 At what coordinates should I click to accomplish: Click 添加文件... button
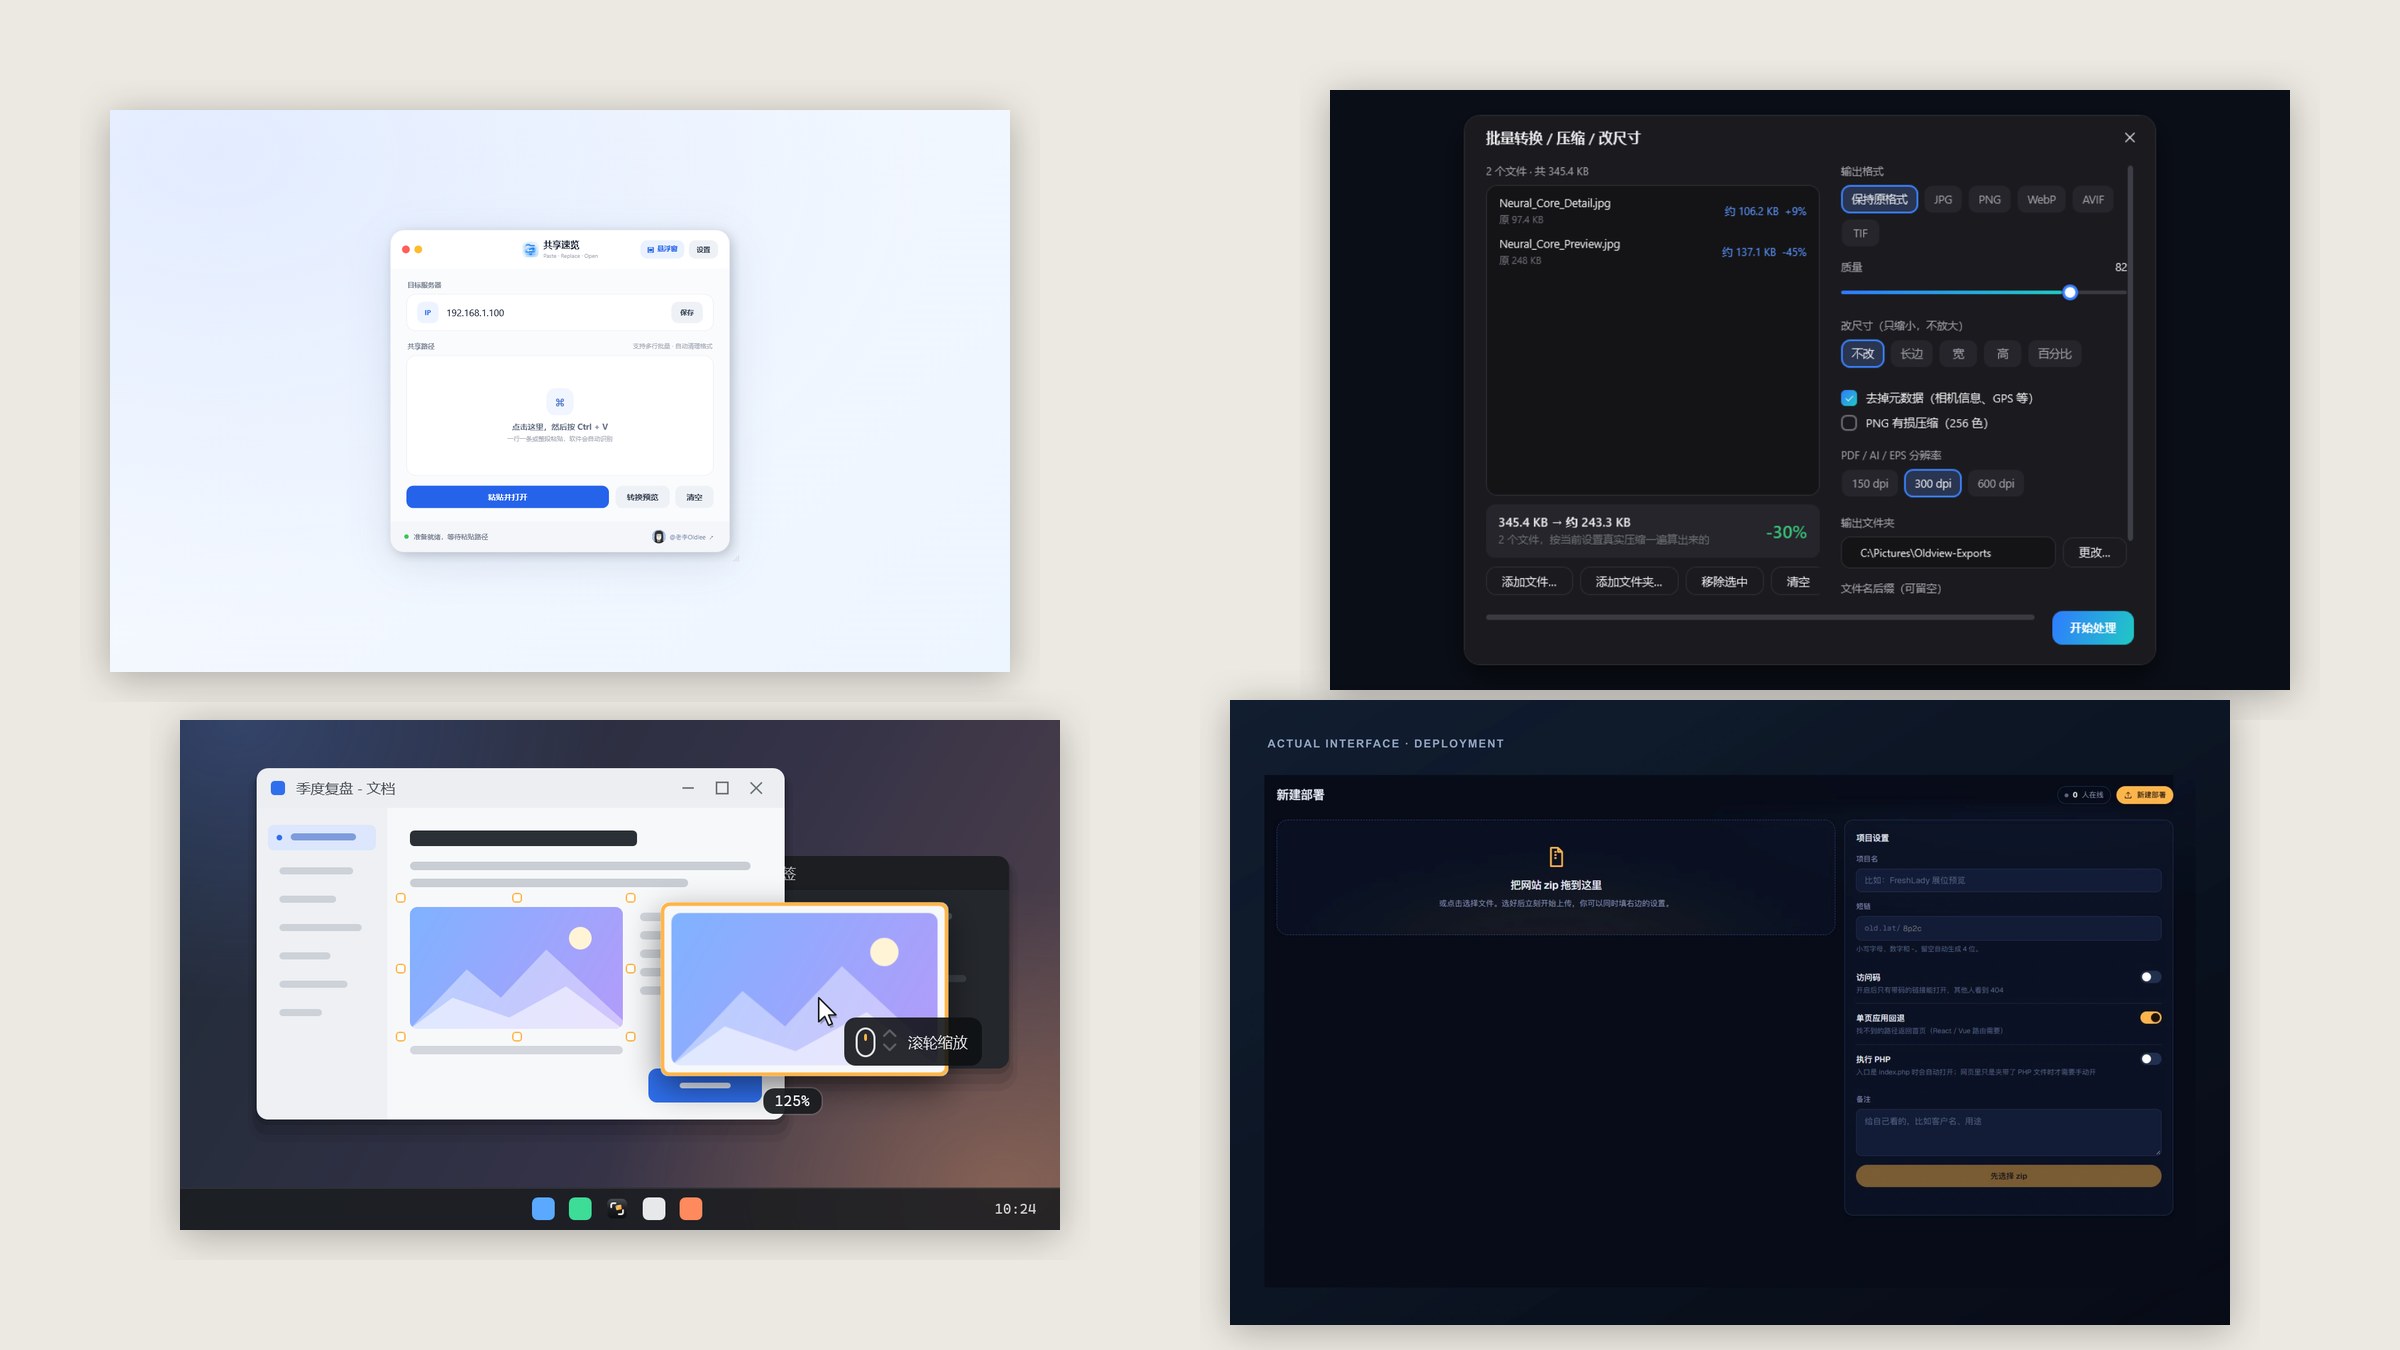click(x=1529, y=582)
